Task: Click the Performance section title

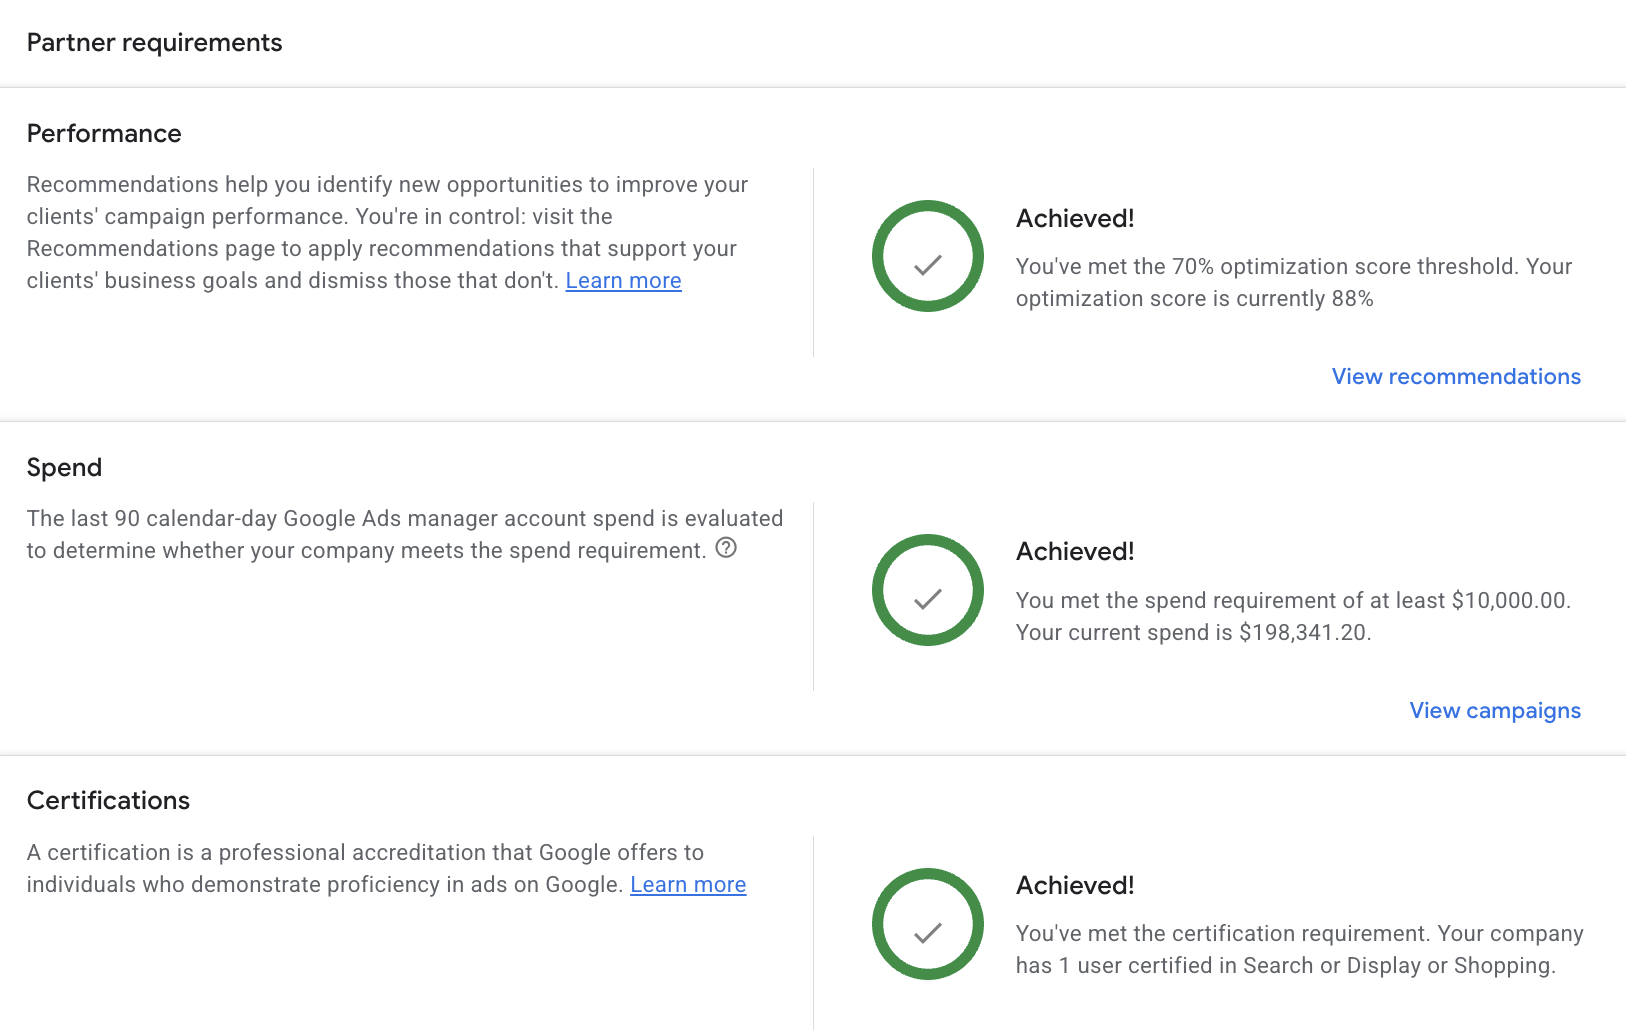Action: 104,133
